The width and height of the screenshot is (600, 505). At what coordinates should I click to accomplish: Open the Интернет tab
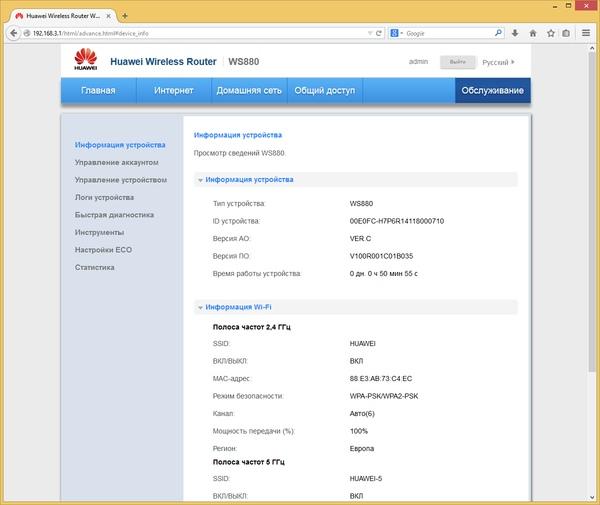click(x=174, y=91)
